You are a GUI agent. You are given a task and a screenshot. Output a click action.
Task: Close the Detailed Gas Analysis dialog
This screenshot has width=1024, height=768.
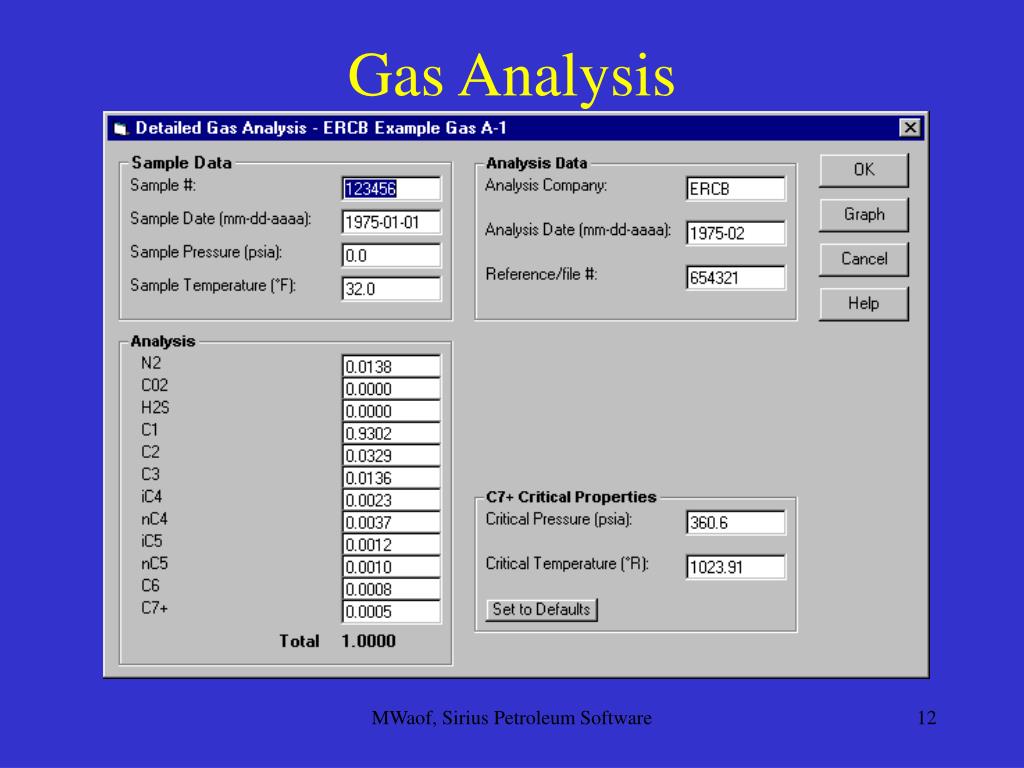click(x=910, y=127)
